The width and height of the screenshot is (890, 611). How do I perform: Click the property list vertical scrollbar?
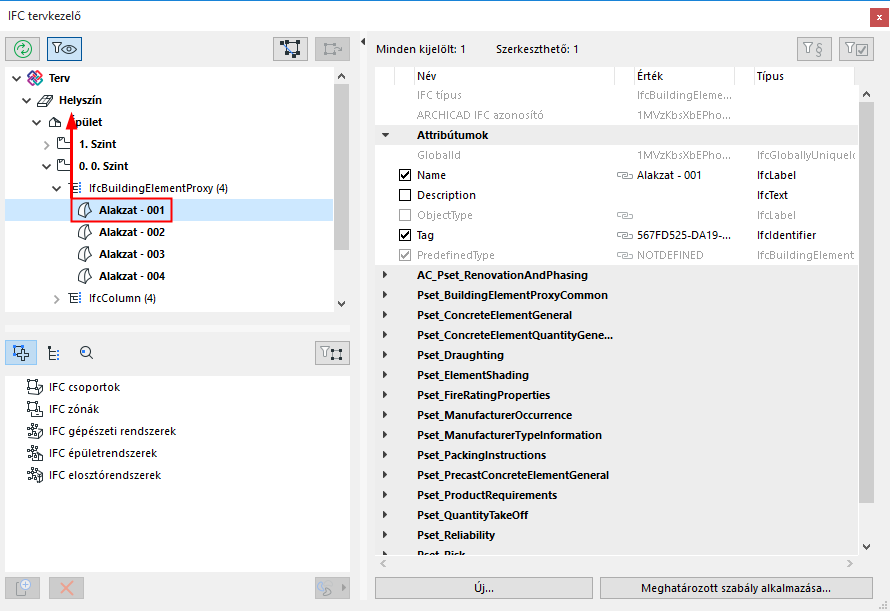pos(866,300)
